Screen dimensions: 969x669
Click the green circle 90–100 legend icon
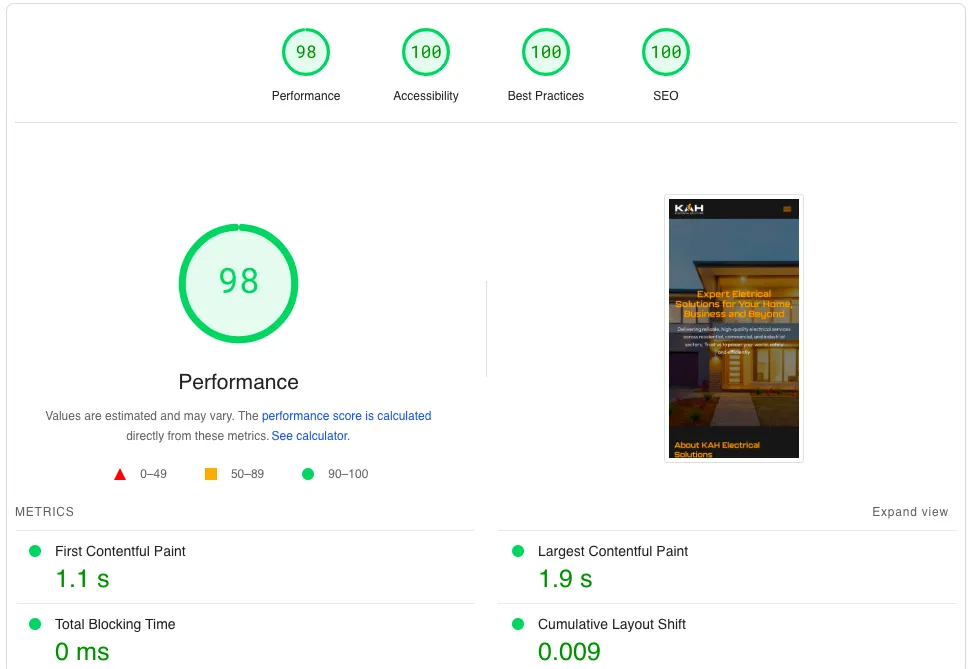point(308,474)
